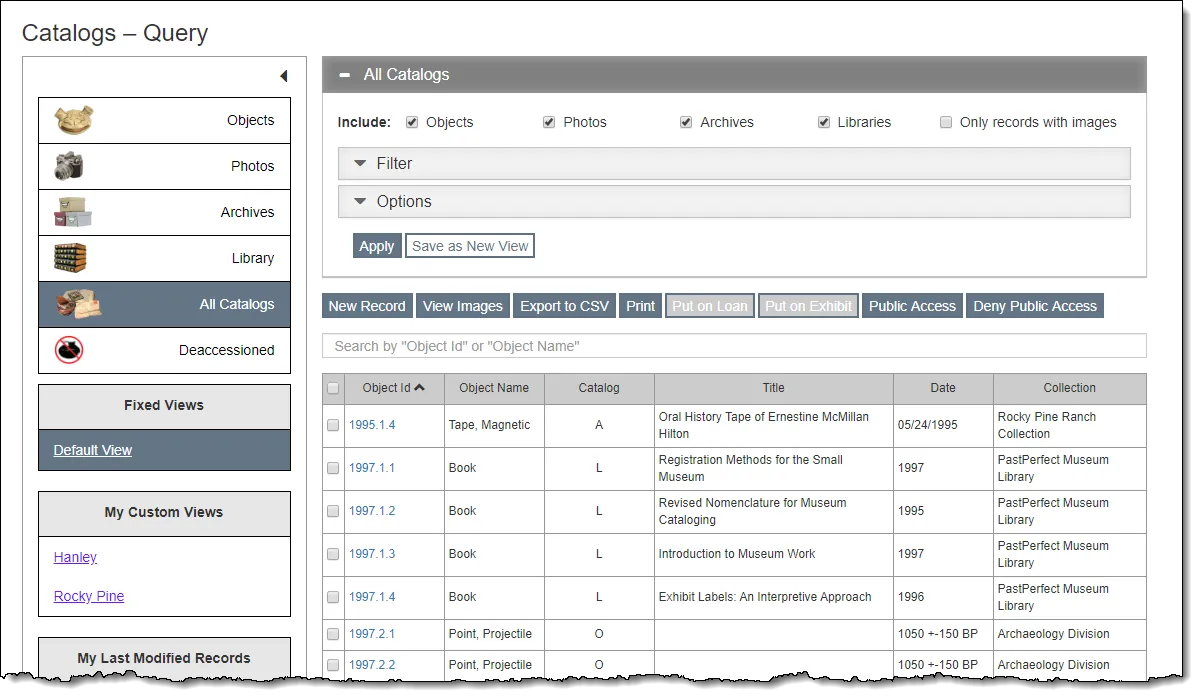This screenshot has height=697, width=1198.
Task: Select all rows with header checkbox
Action: [x=333, y=388]
